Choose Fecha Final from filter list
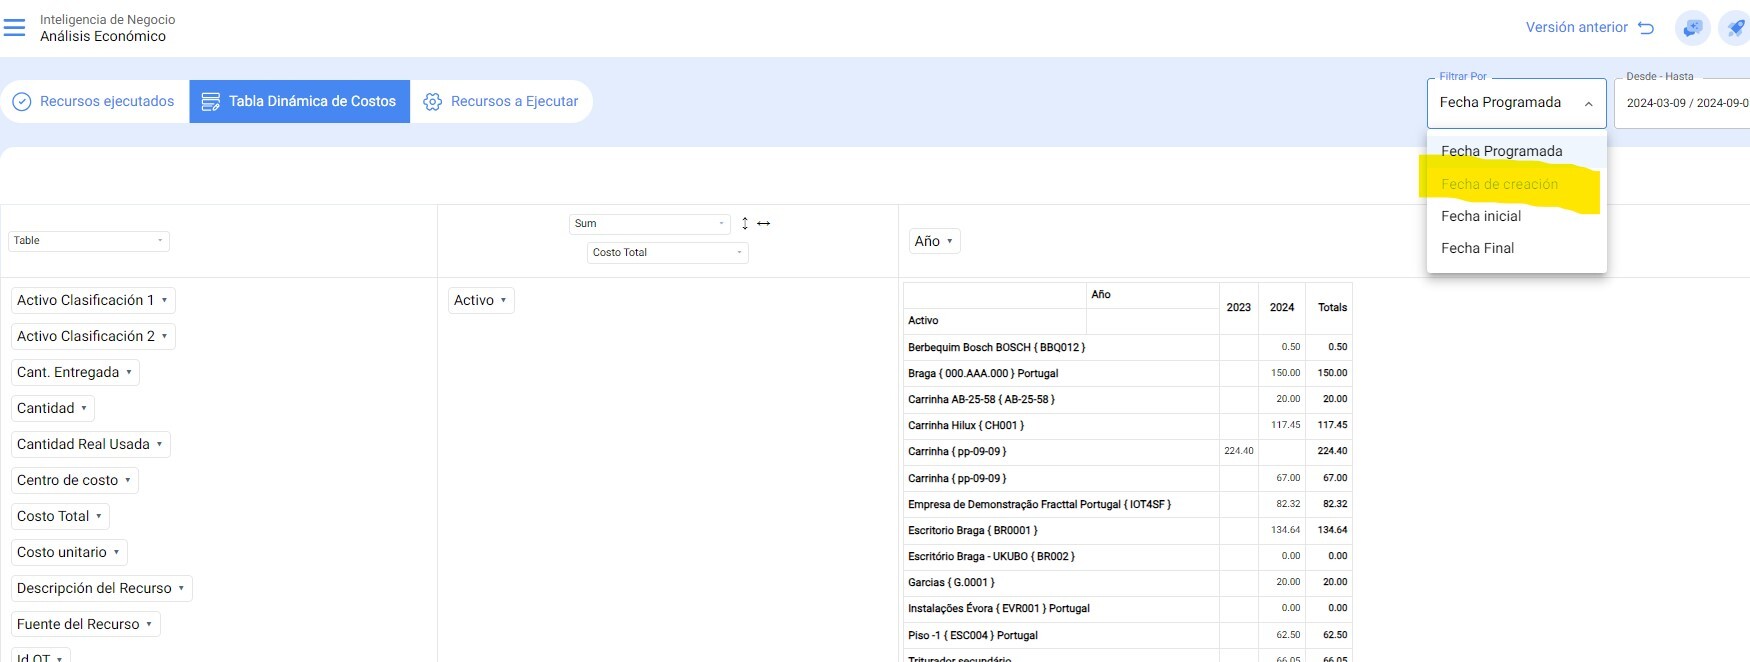1750x662 pixels. [1477, 248]
